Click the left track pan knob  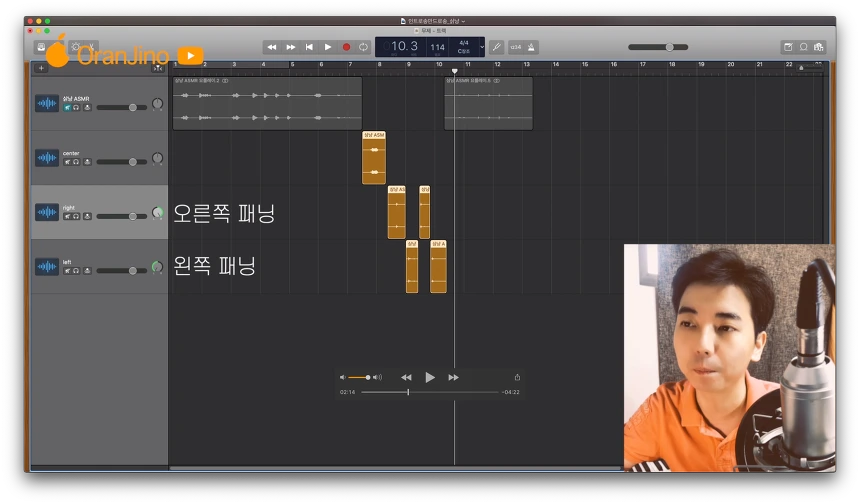click(157, 267)
